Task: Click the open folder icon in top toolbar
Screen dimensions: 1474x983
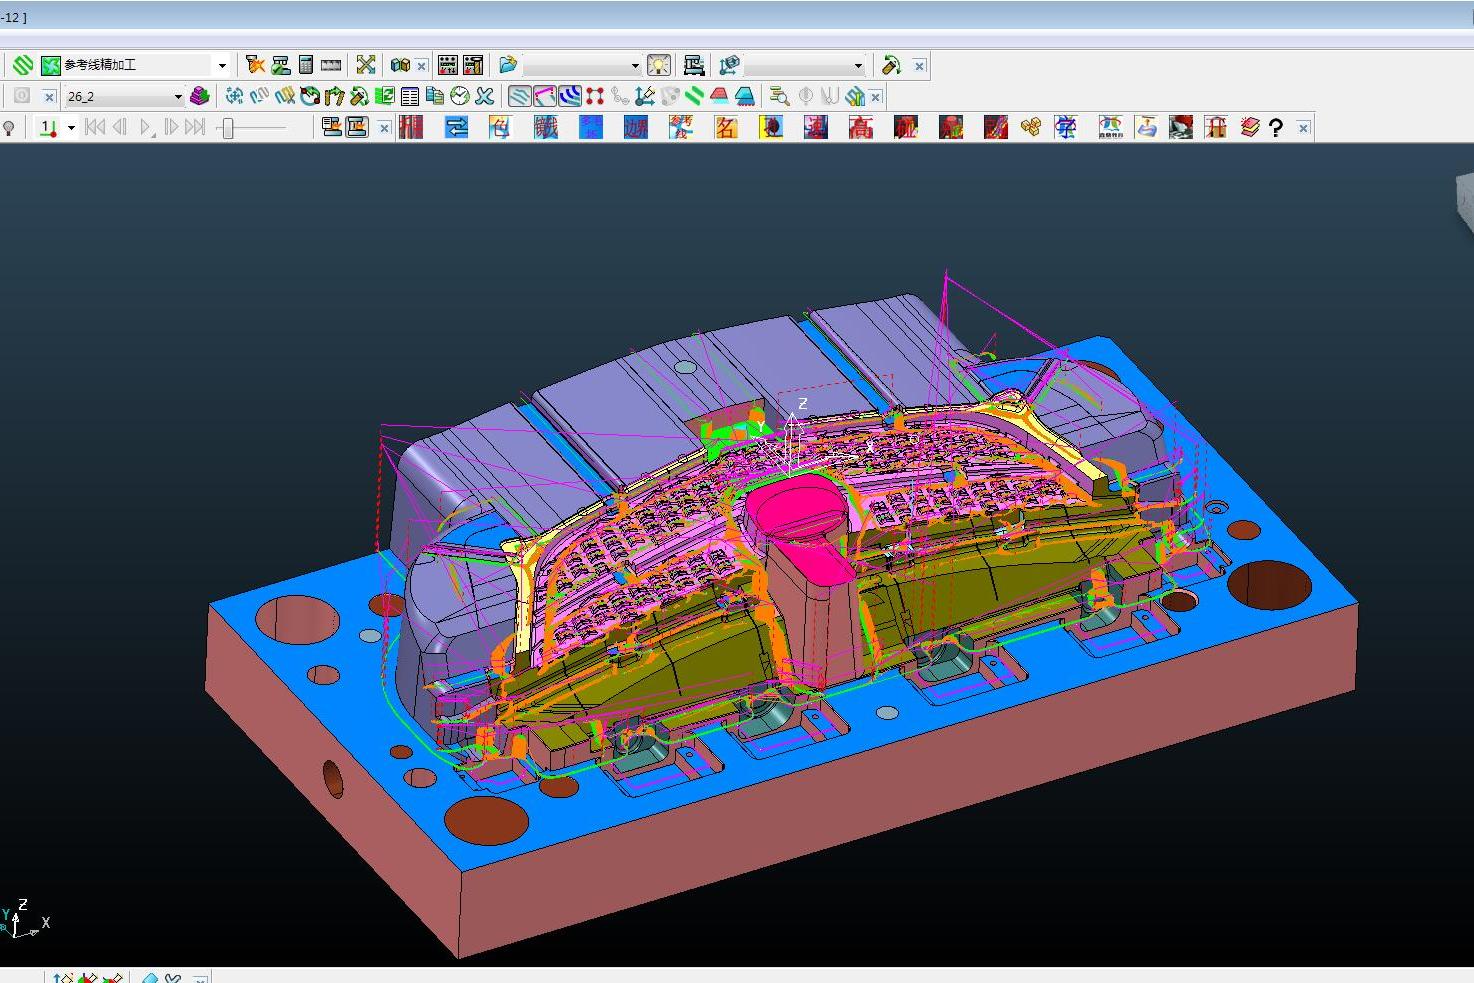Action: 508,65
